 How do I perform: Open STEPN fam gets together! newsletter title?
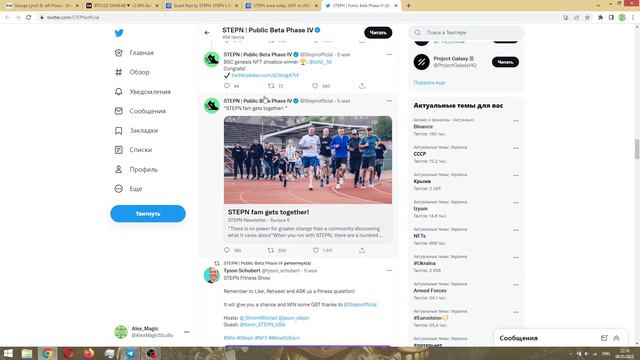268,212
